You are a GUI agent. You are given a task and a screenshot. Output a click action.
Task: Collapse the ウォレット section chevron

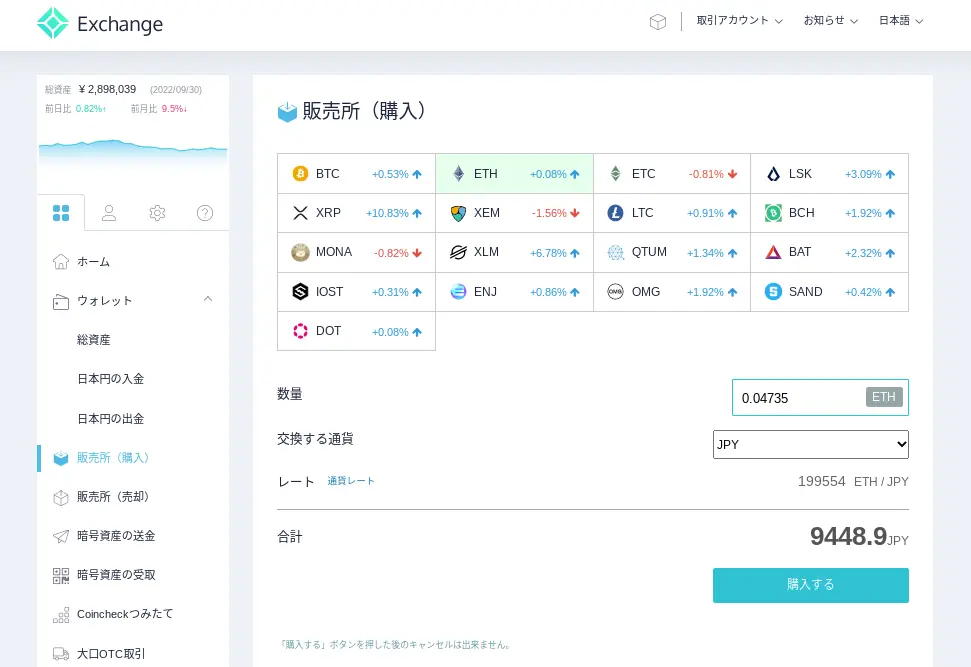(x=208, y=299)
